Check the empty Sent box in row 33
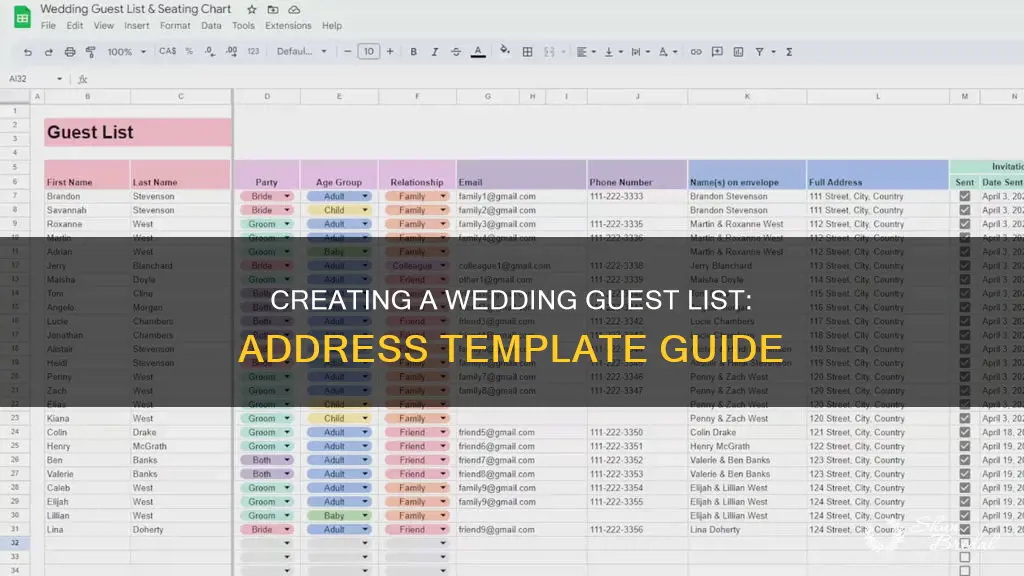Screen dimensions: 1024x576 965,557
